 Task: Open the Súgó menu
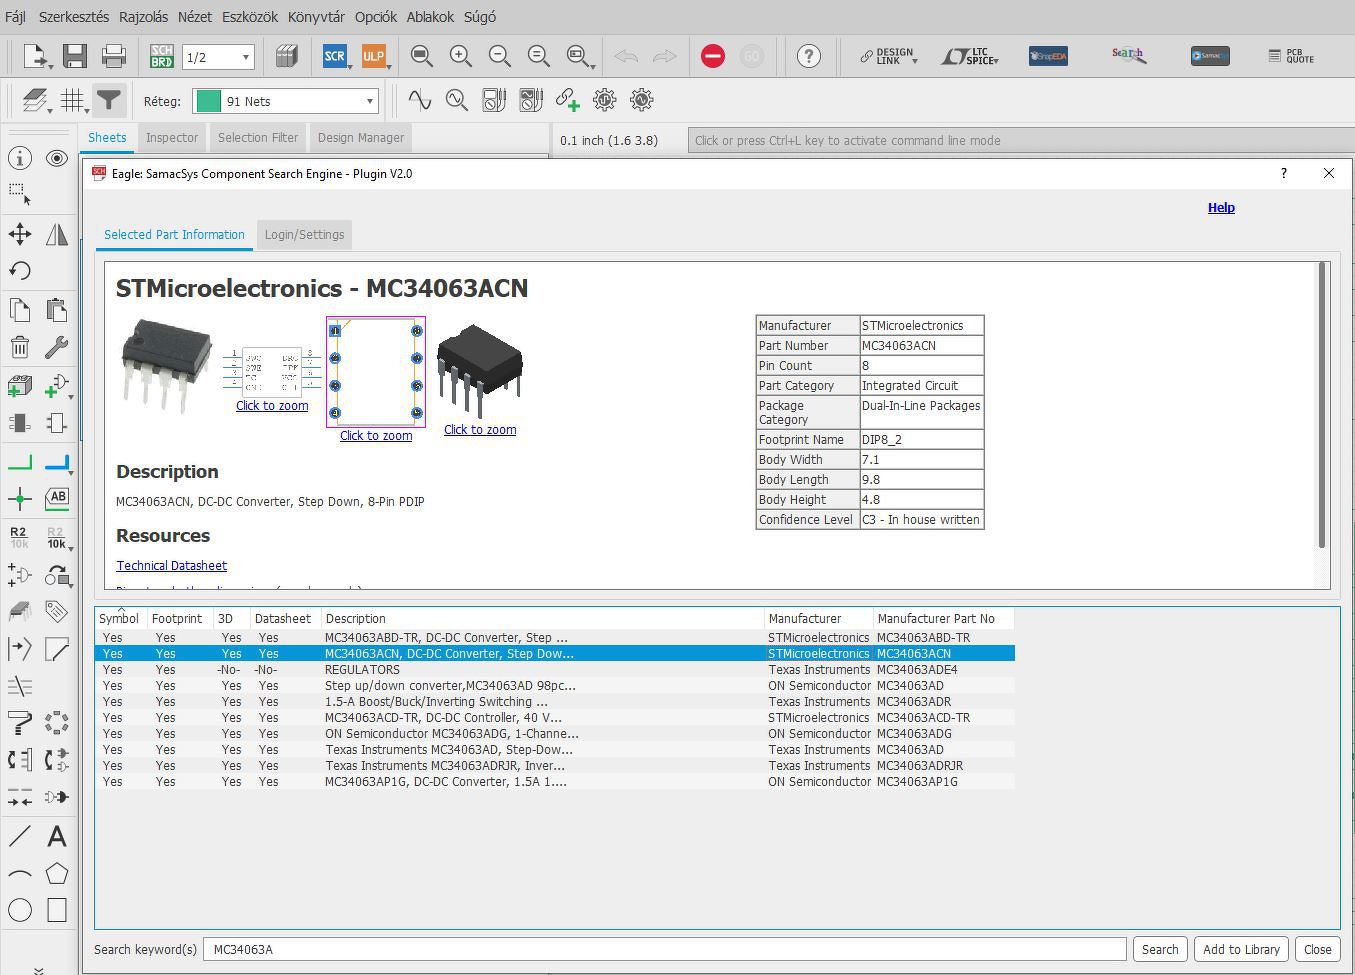click(480, 17)
